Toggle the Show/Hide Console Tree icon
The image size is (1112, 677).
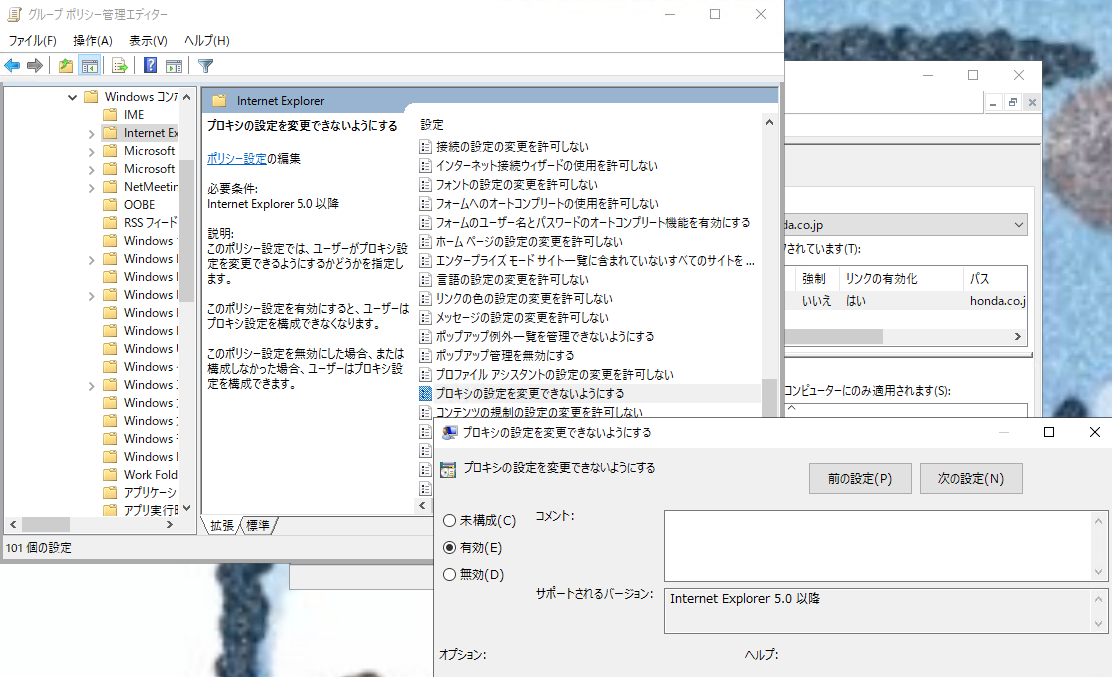point(90,65)
